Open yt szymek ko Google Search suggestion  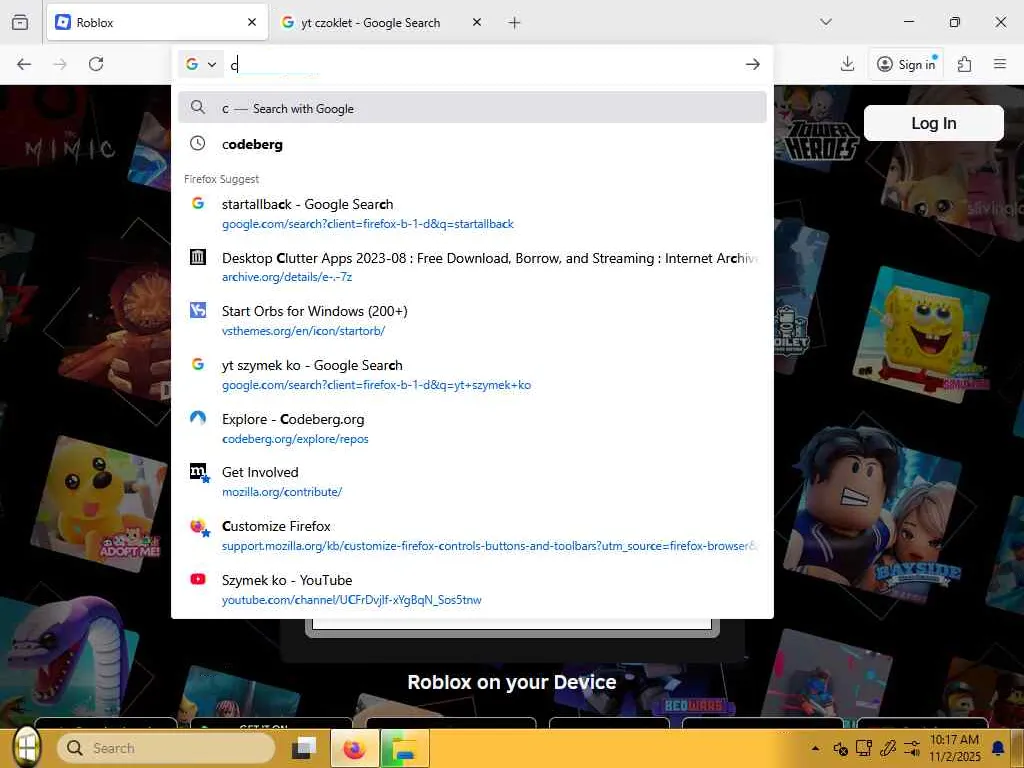click(472, 375)
